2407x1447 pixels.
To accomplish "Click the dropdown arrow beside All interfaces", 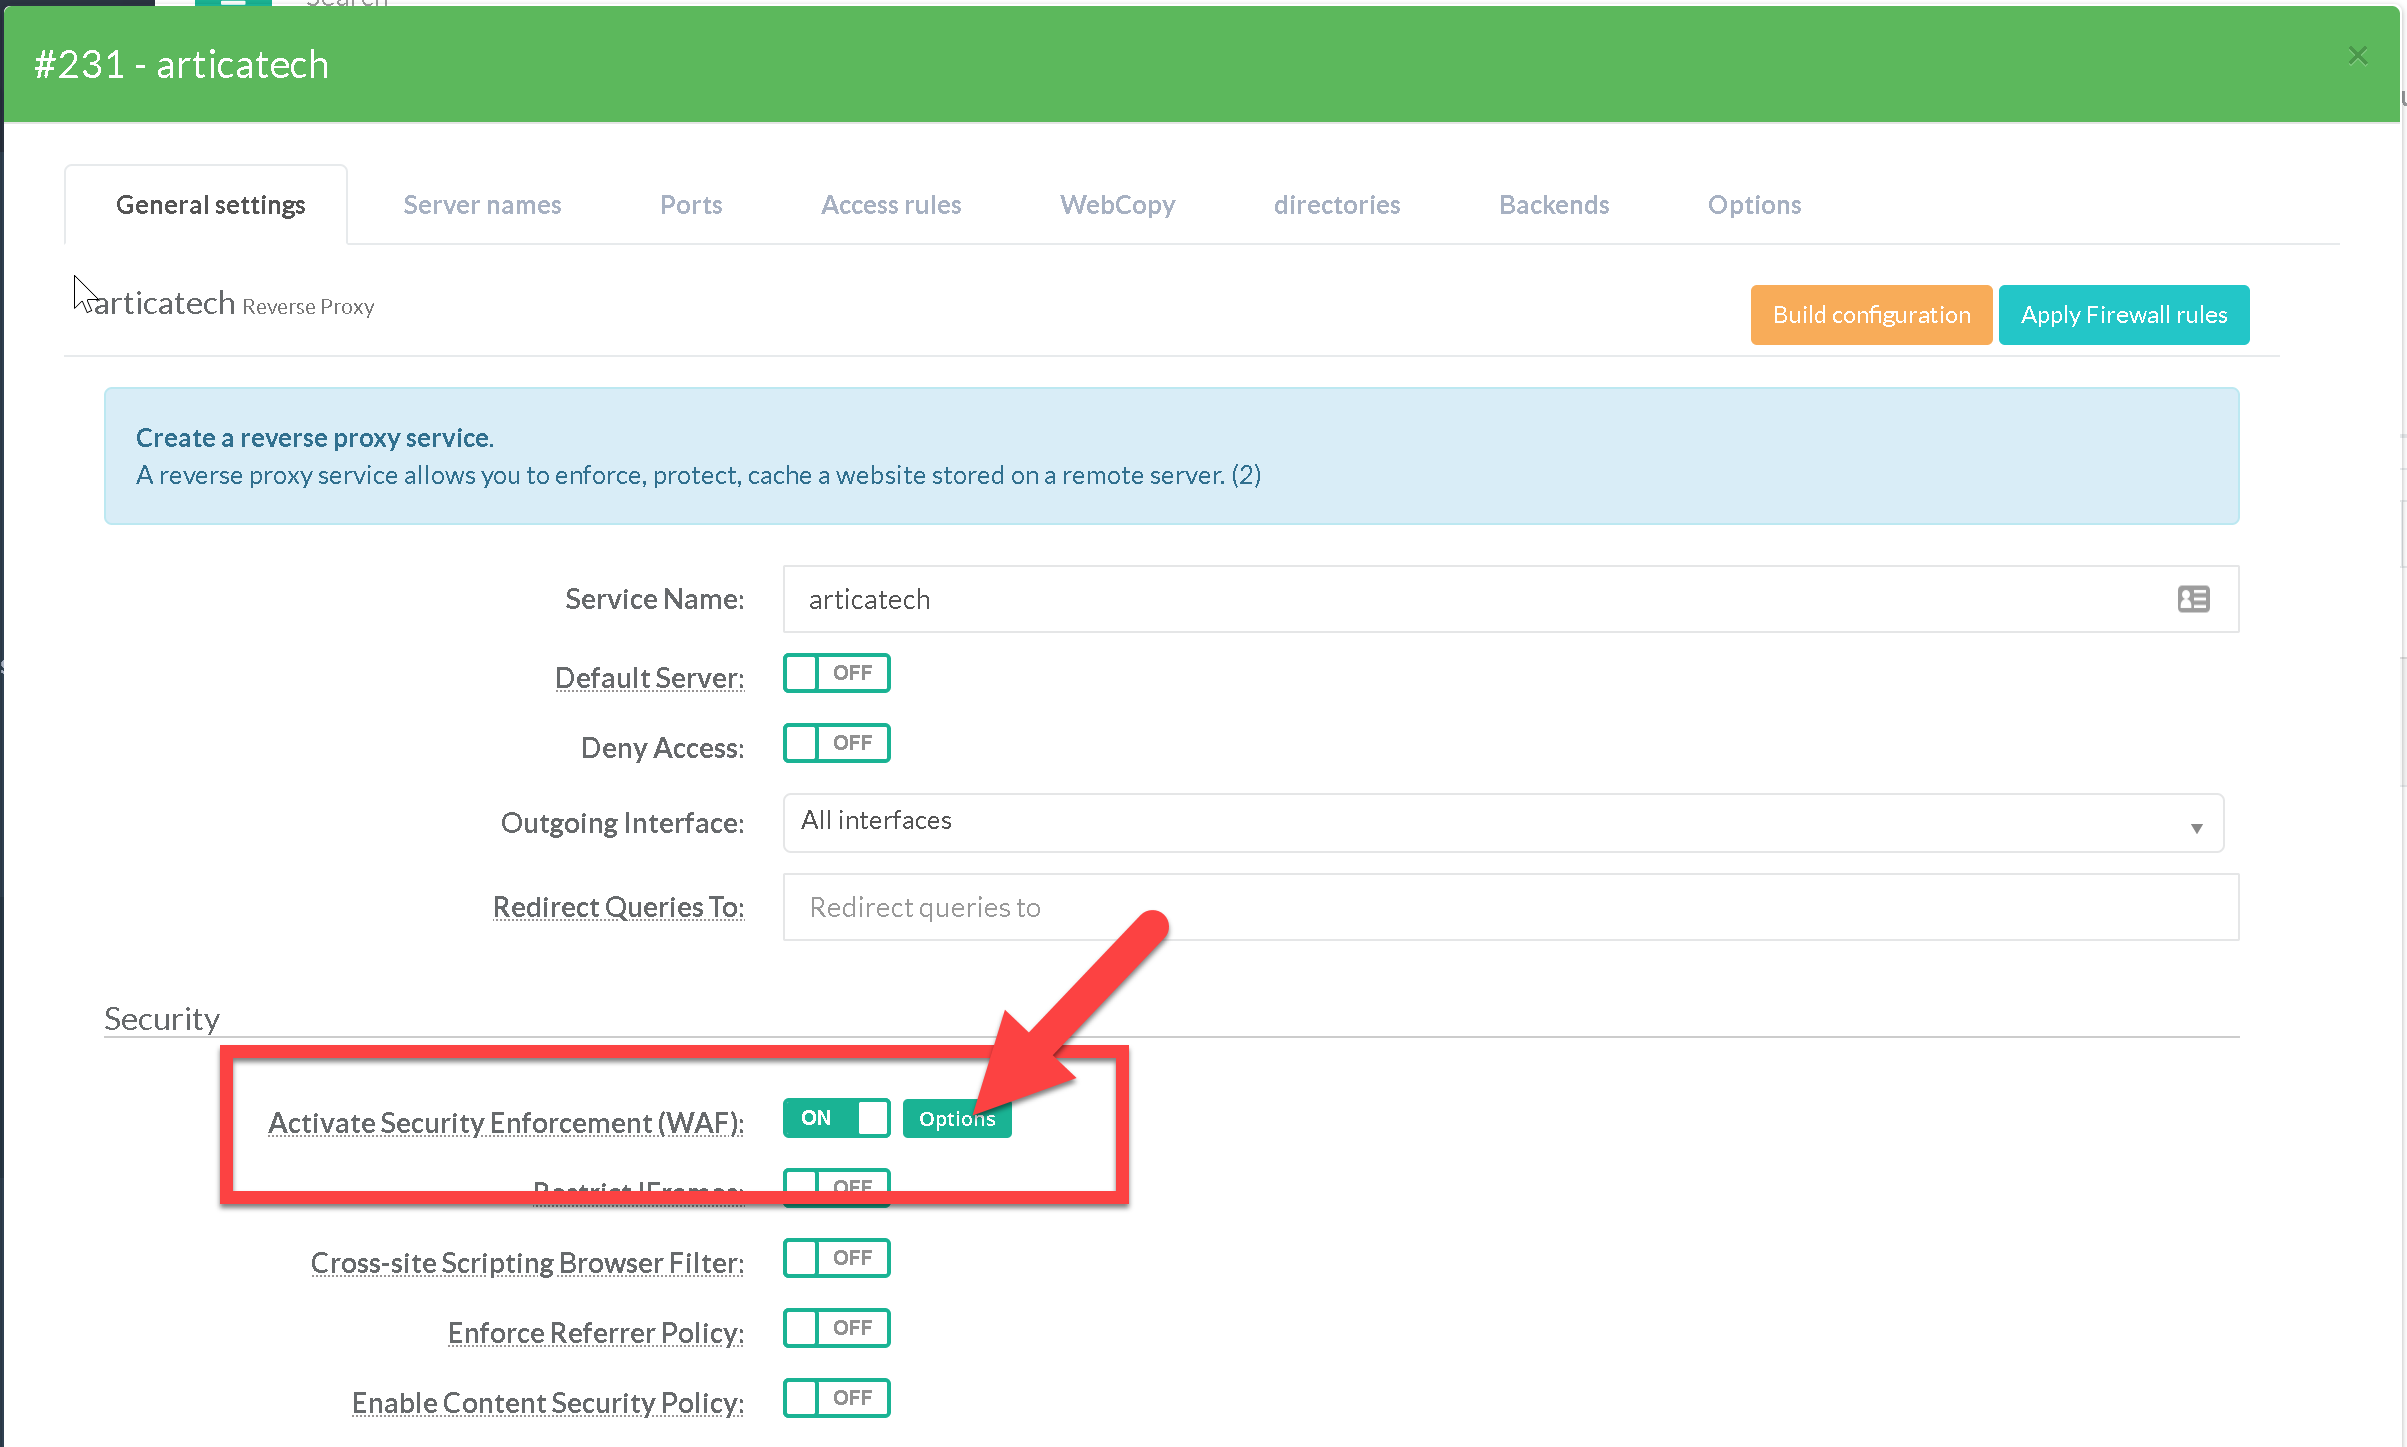I will tap(2196, 827).
